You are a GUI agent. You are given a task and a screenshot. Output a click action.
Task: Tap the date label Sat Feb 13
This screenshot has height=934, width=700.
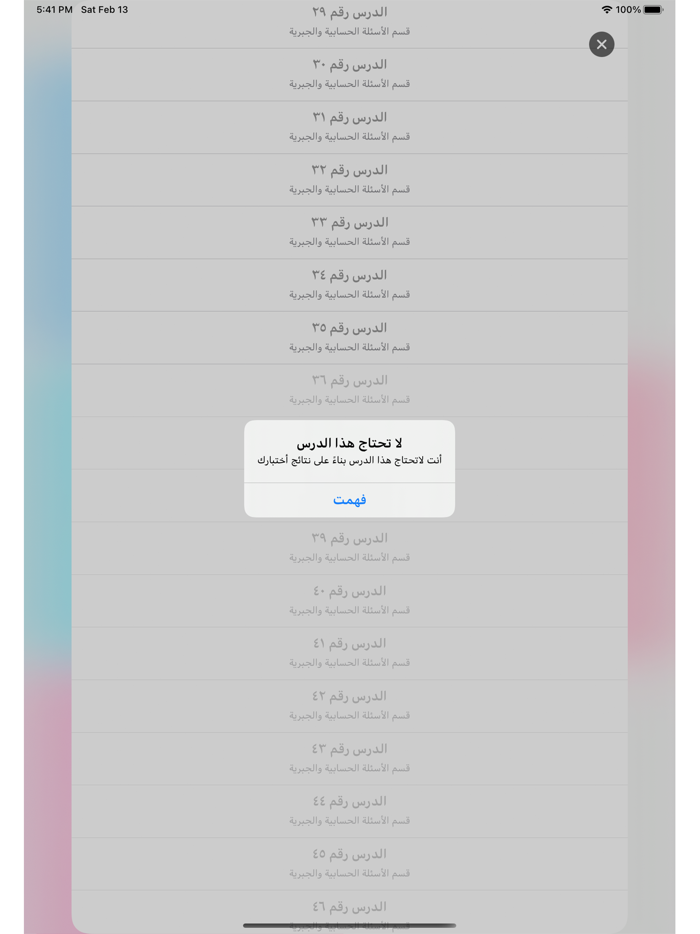[x=104, y=10]
